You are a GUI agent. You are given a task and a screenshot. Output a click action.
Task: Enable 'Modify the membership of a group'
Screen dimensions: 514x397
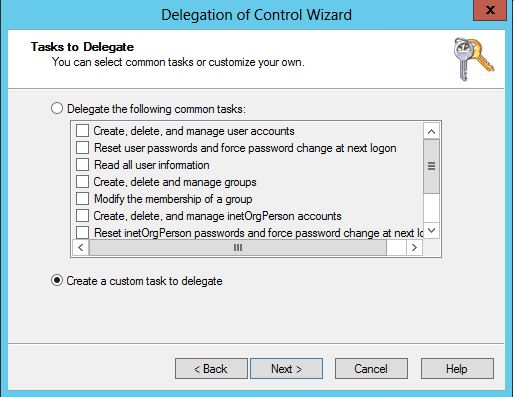[82, 199]
